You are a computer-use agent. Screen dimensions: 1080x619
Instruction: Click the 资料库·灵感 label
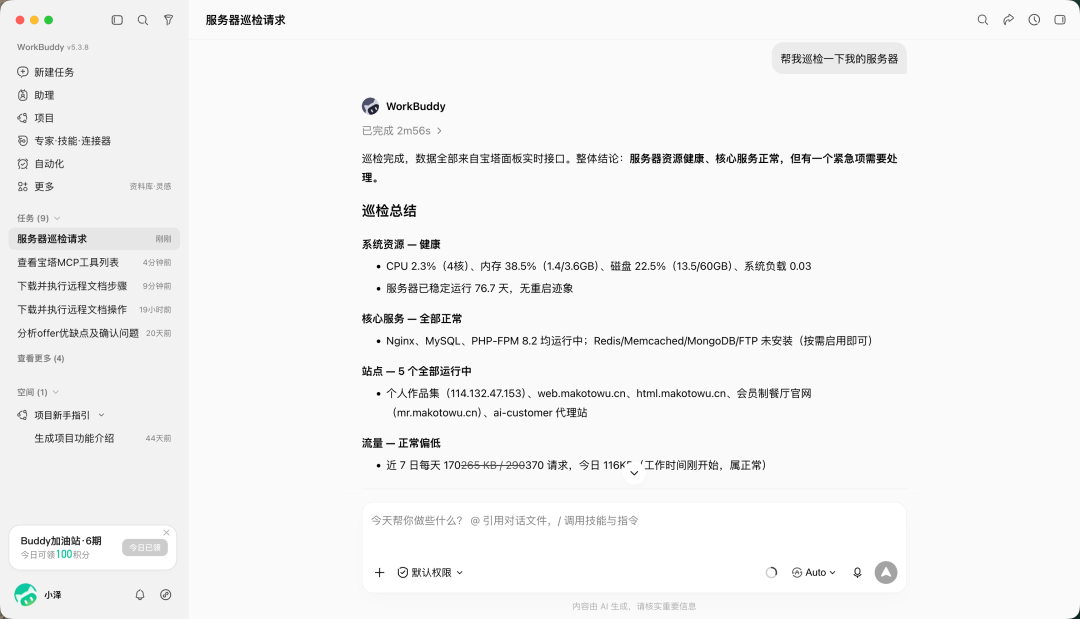pyautogui.click(x=150, y=187)
